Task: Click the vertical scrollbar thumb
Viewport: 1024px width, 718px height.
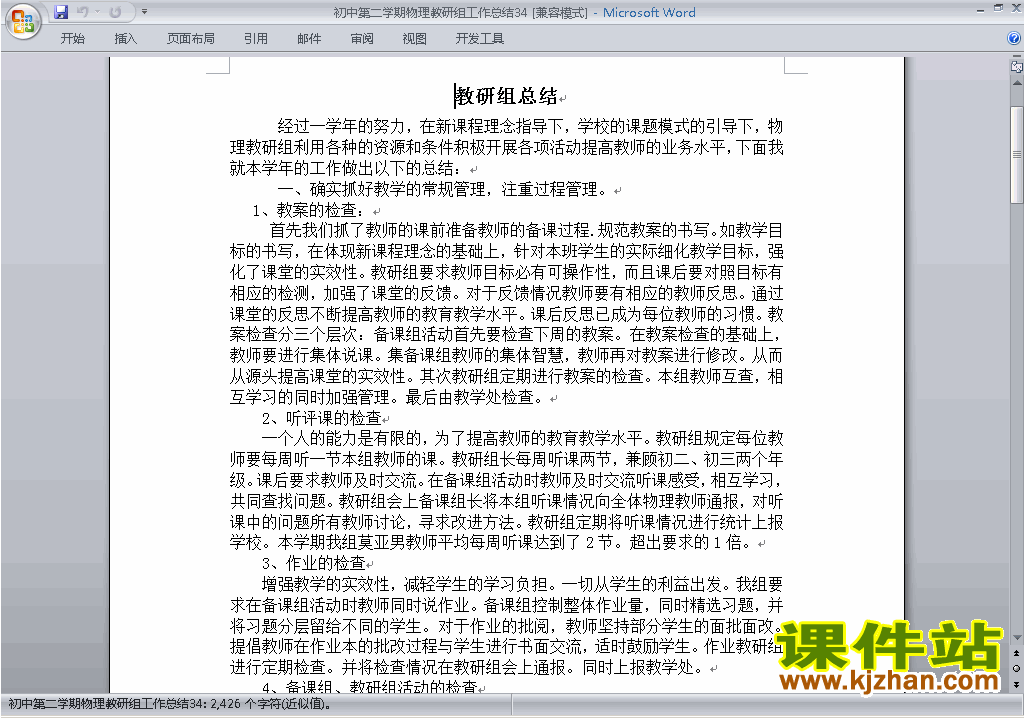Action: (x=1016, y=154)
